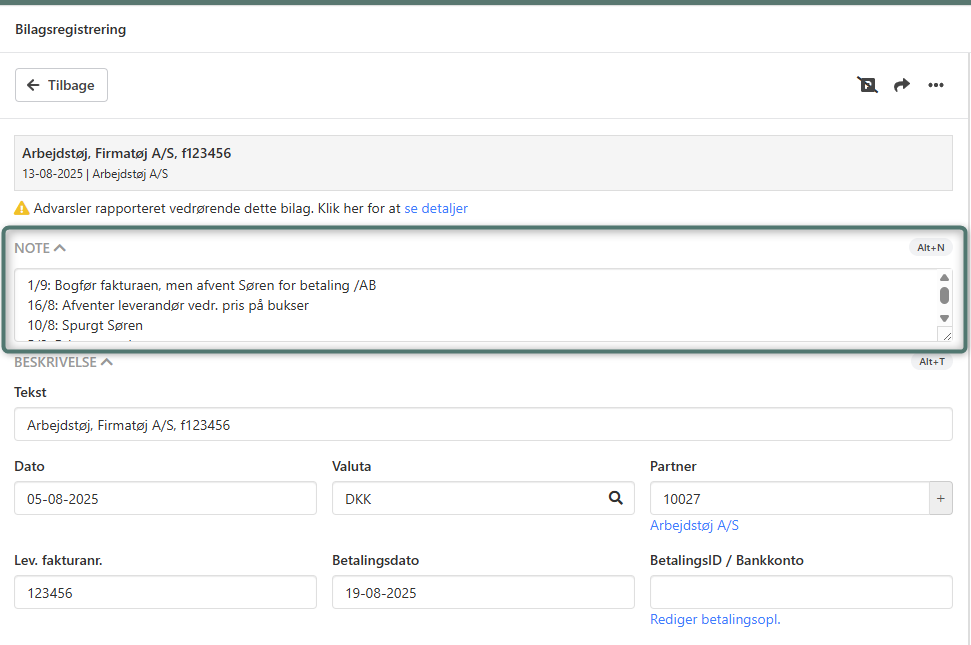Click the note field scrollbar thumb
Screen dimensions: 971x645
click(x=944, y=295)
